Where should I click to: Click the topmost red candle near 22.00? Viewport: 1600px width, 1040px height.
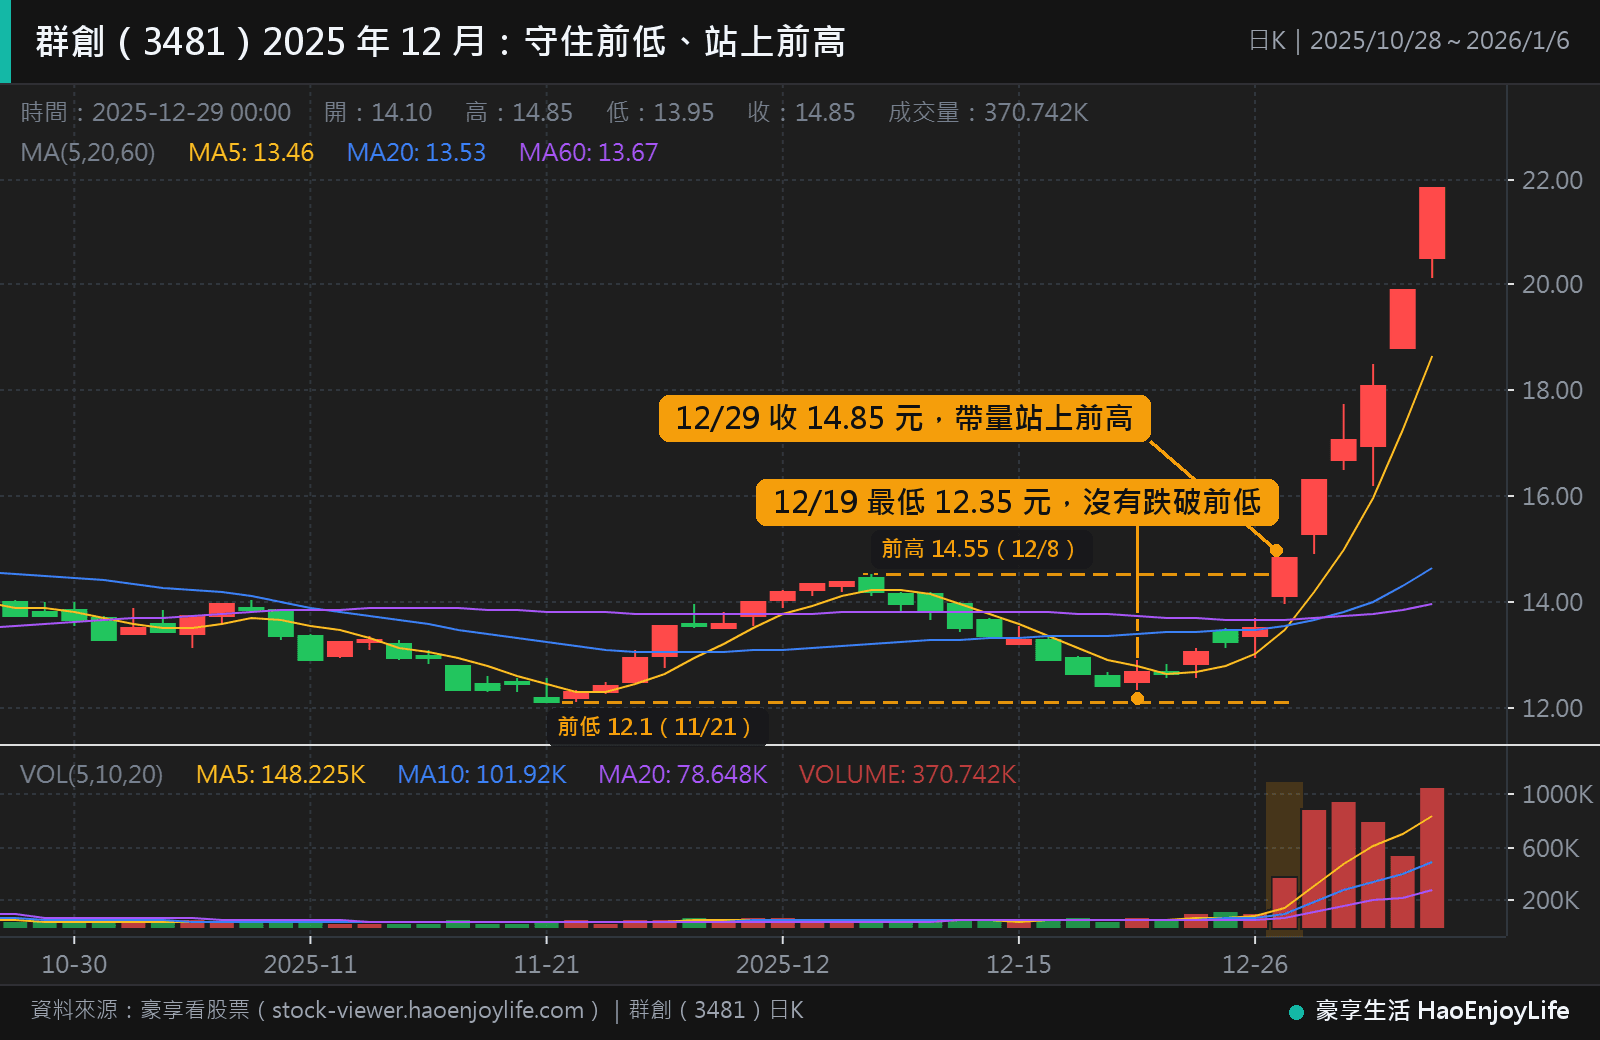pyautogui.click(x=1432, y=223)
